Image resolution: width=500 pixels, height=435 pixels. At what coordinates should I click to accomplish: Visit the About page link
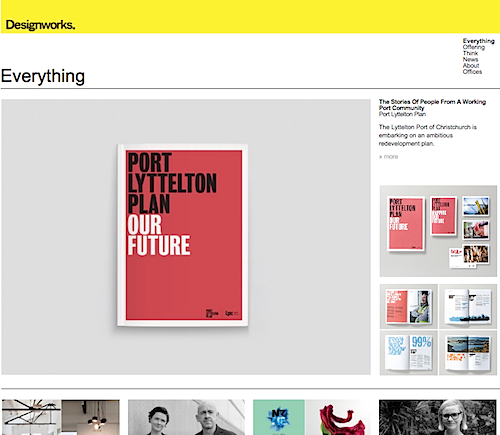pos(471,66)
